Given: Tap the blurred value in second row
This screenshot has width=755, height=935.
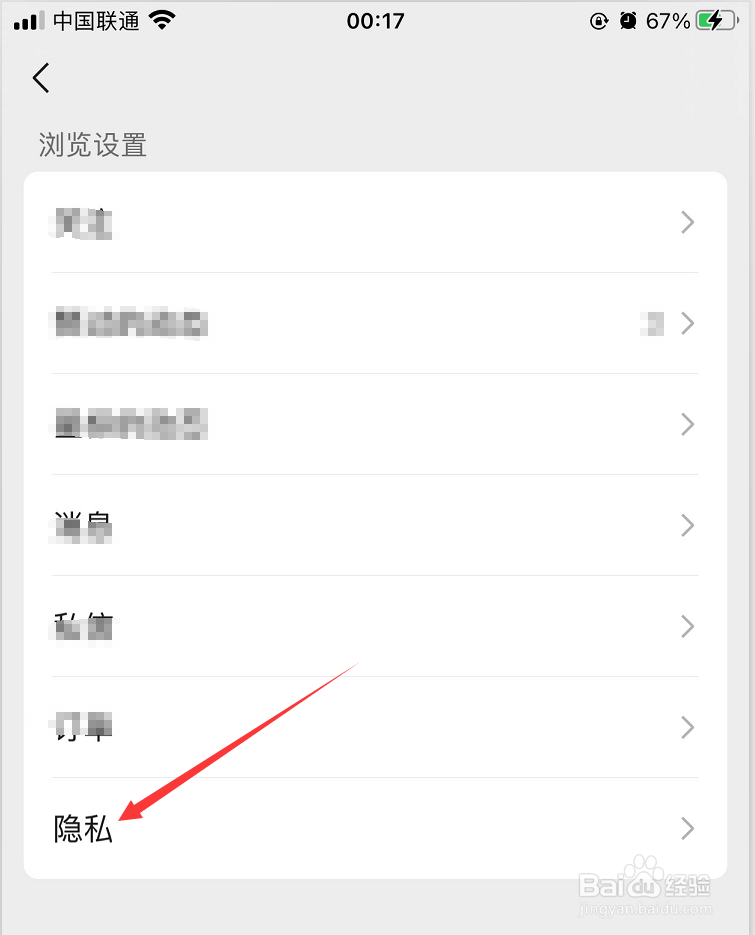Looking at the screenshot, I should (652, 323).
